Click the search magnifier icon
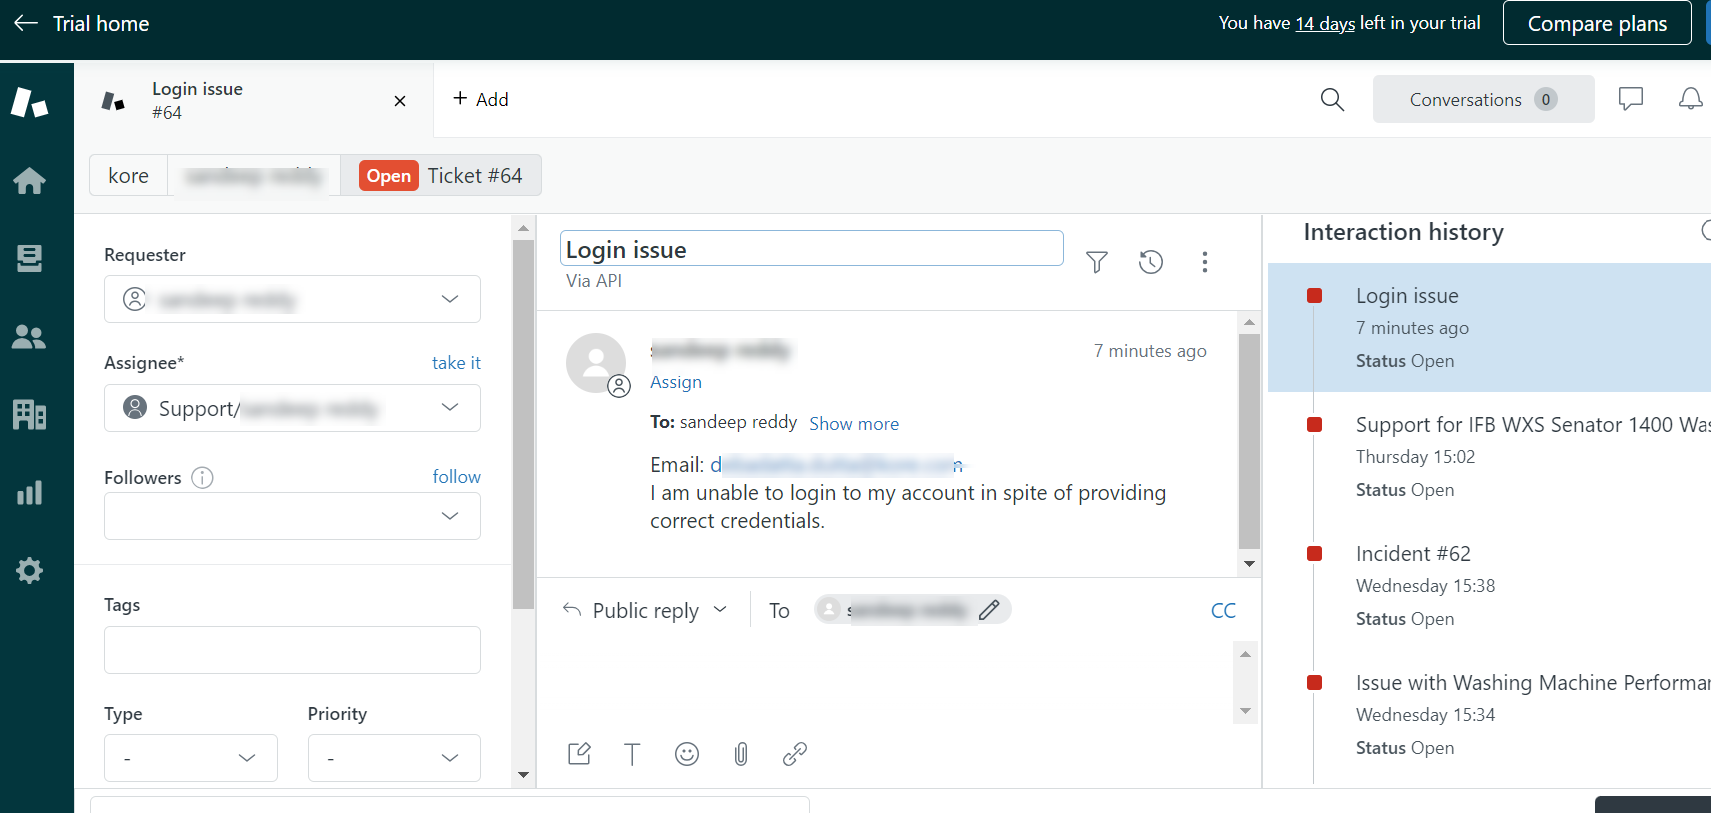The image size is (1711, 813). pyautogui.click(x=1332, y=99)
